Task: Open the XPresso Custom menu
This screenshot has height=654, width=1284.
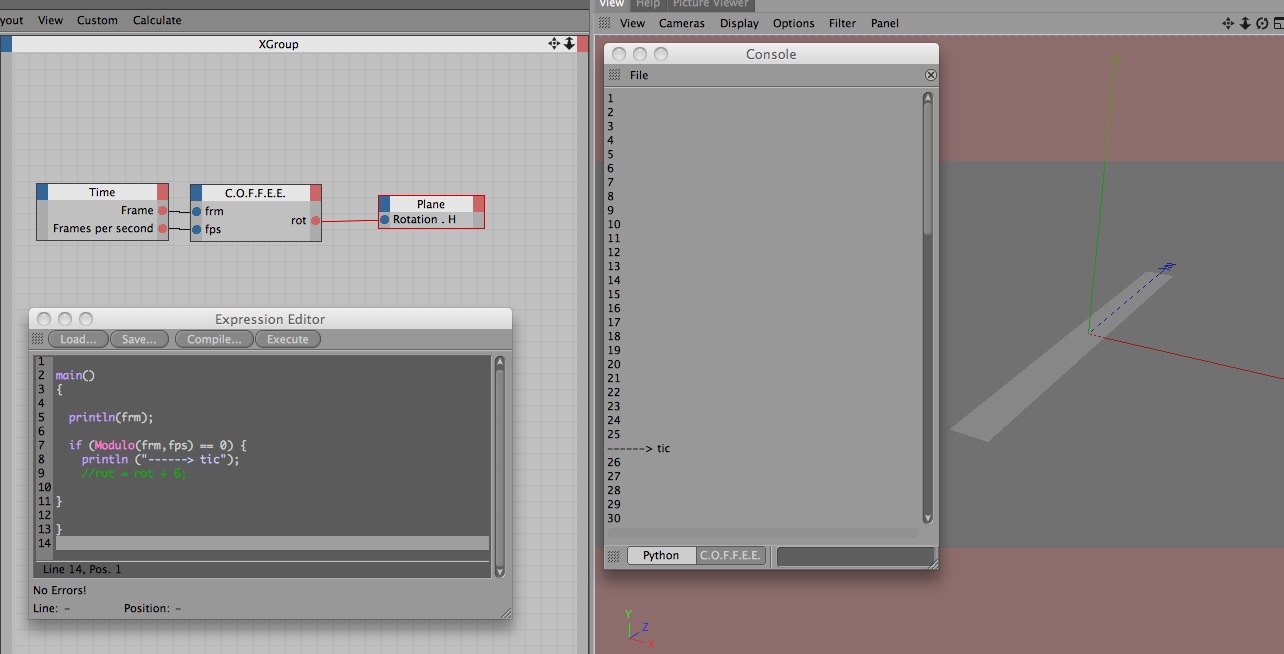Action: tap(97, 20)
